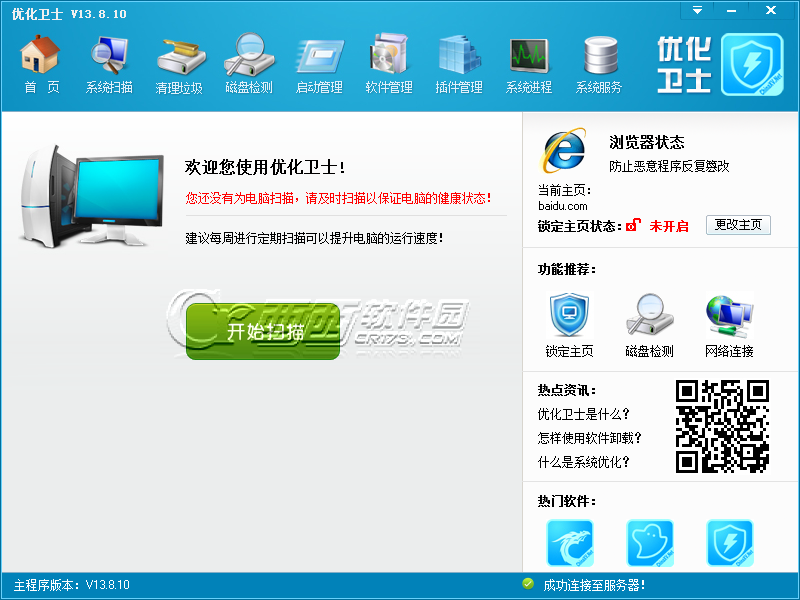800x600 pixels.
Task: Click the 防止恶意程序反复篡改 text
Action: [x=669, y=166]
